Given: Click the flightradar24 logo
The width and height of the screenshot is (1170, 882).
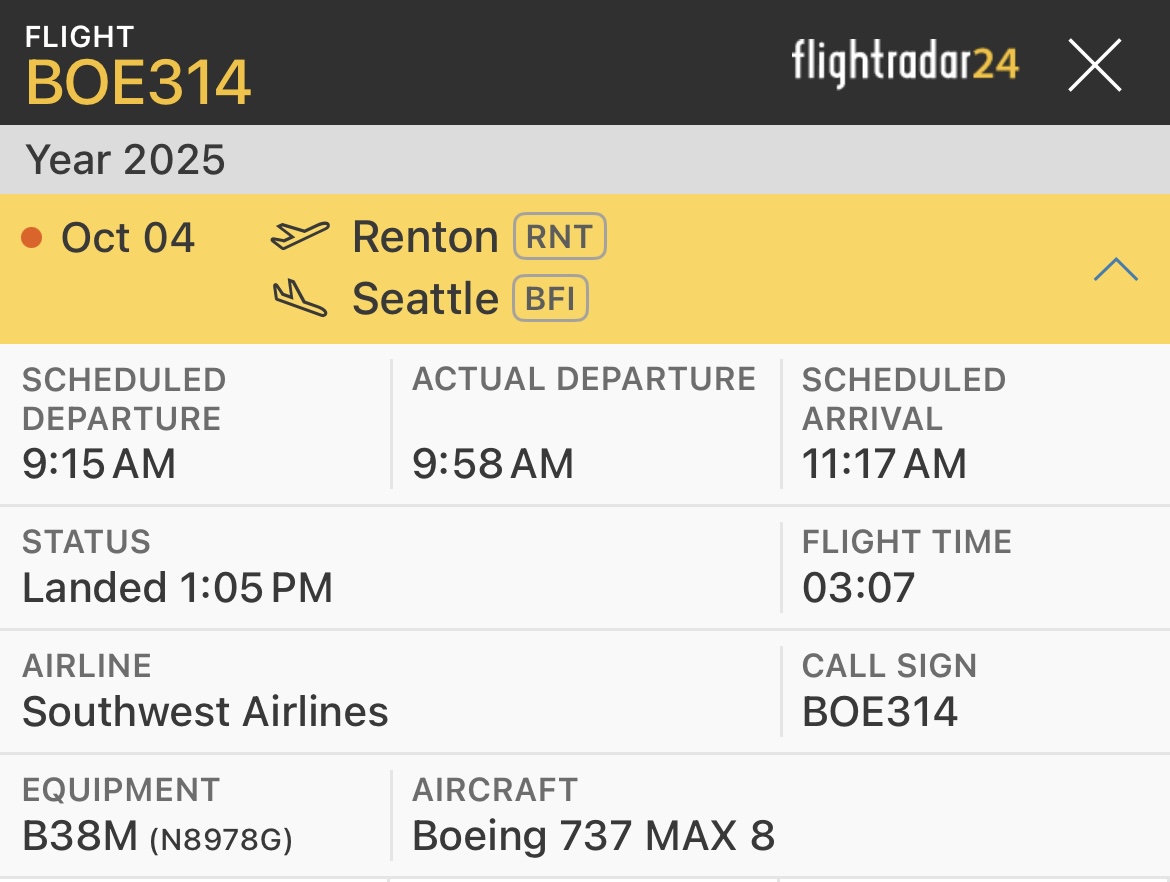Looking at the screenshot, I should [x=905, y=64].
